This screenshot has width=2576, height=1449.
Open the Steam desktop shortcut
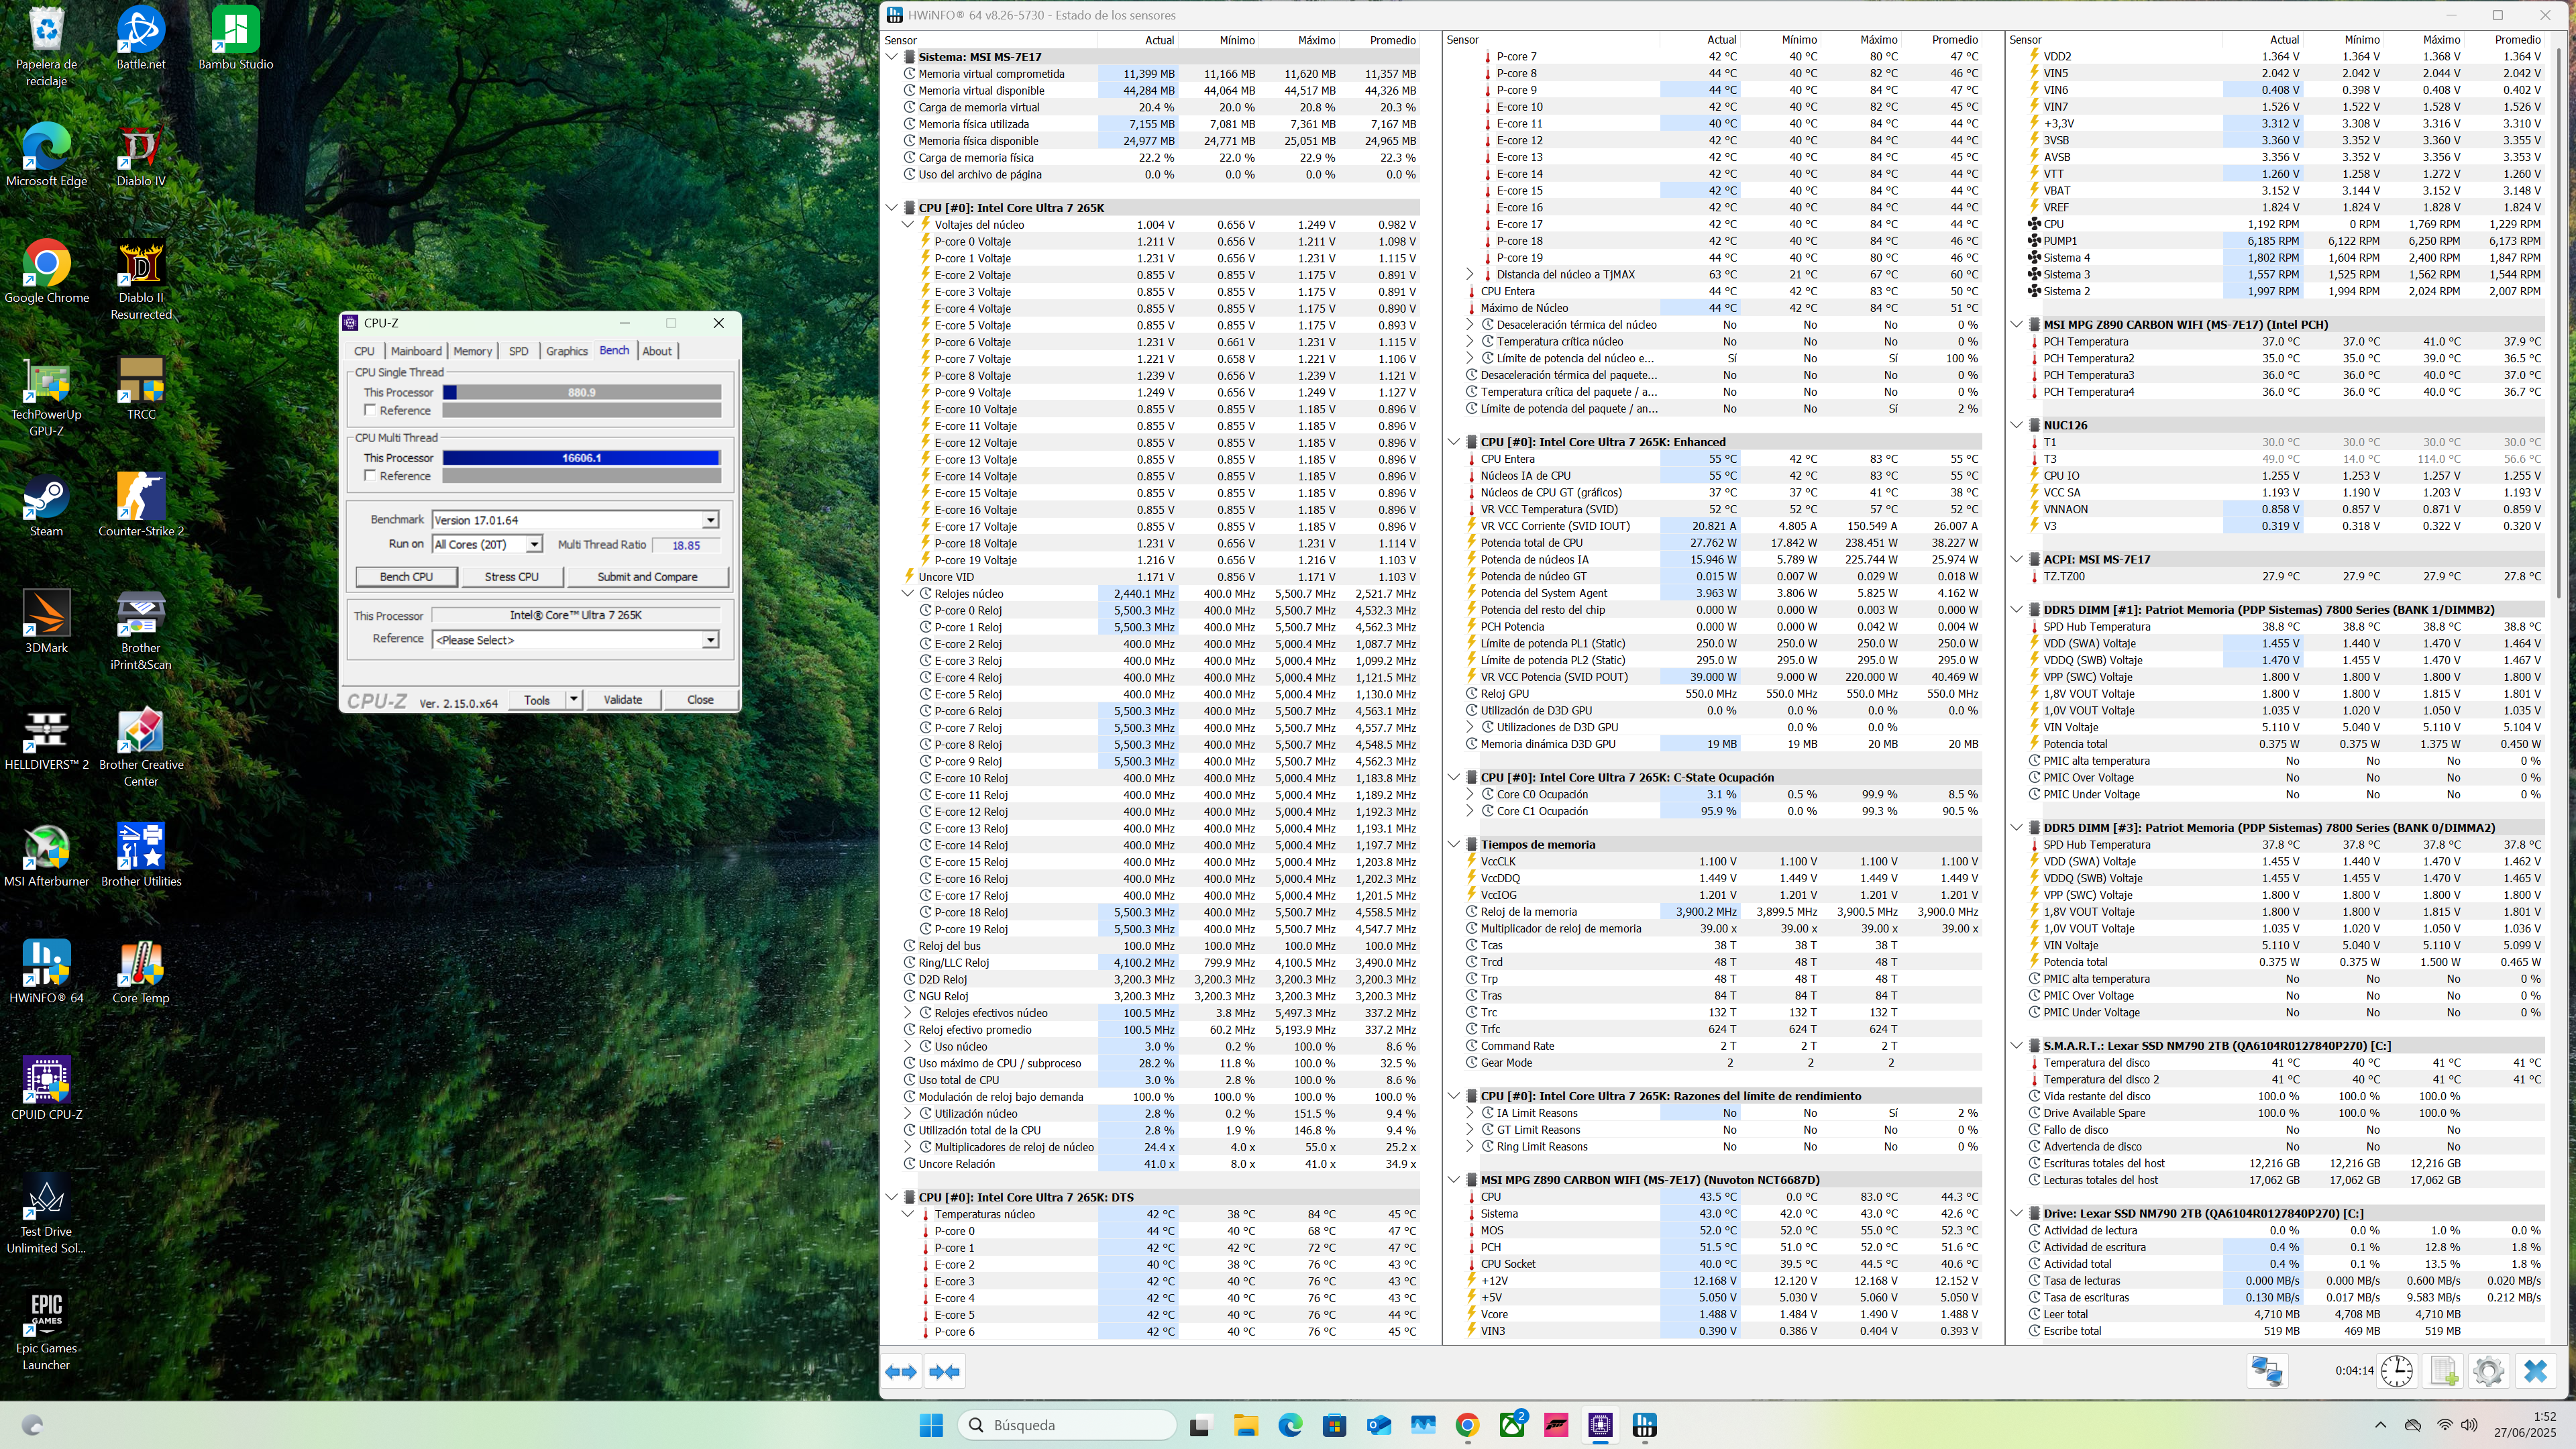46,506
